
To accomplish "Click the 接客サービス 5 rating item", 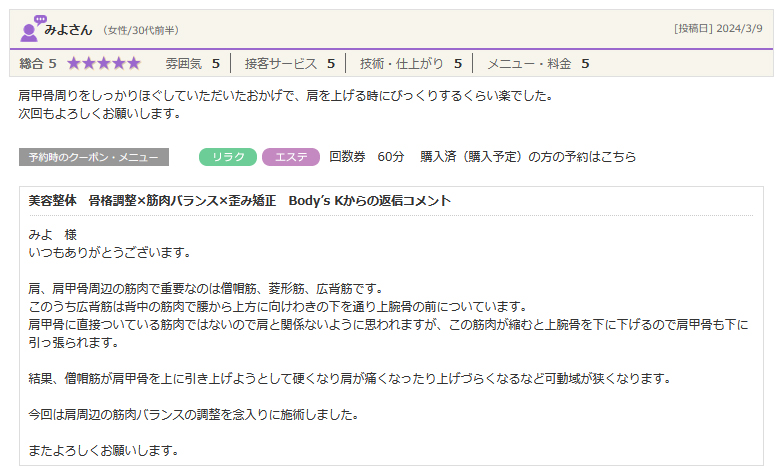I will [289, 63].
